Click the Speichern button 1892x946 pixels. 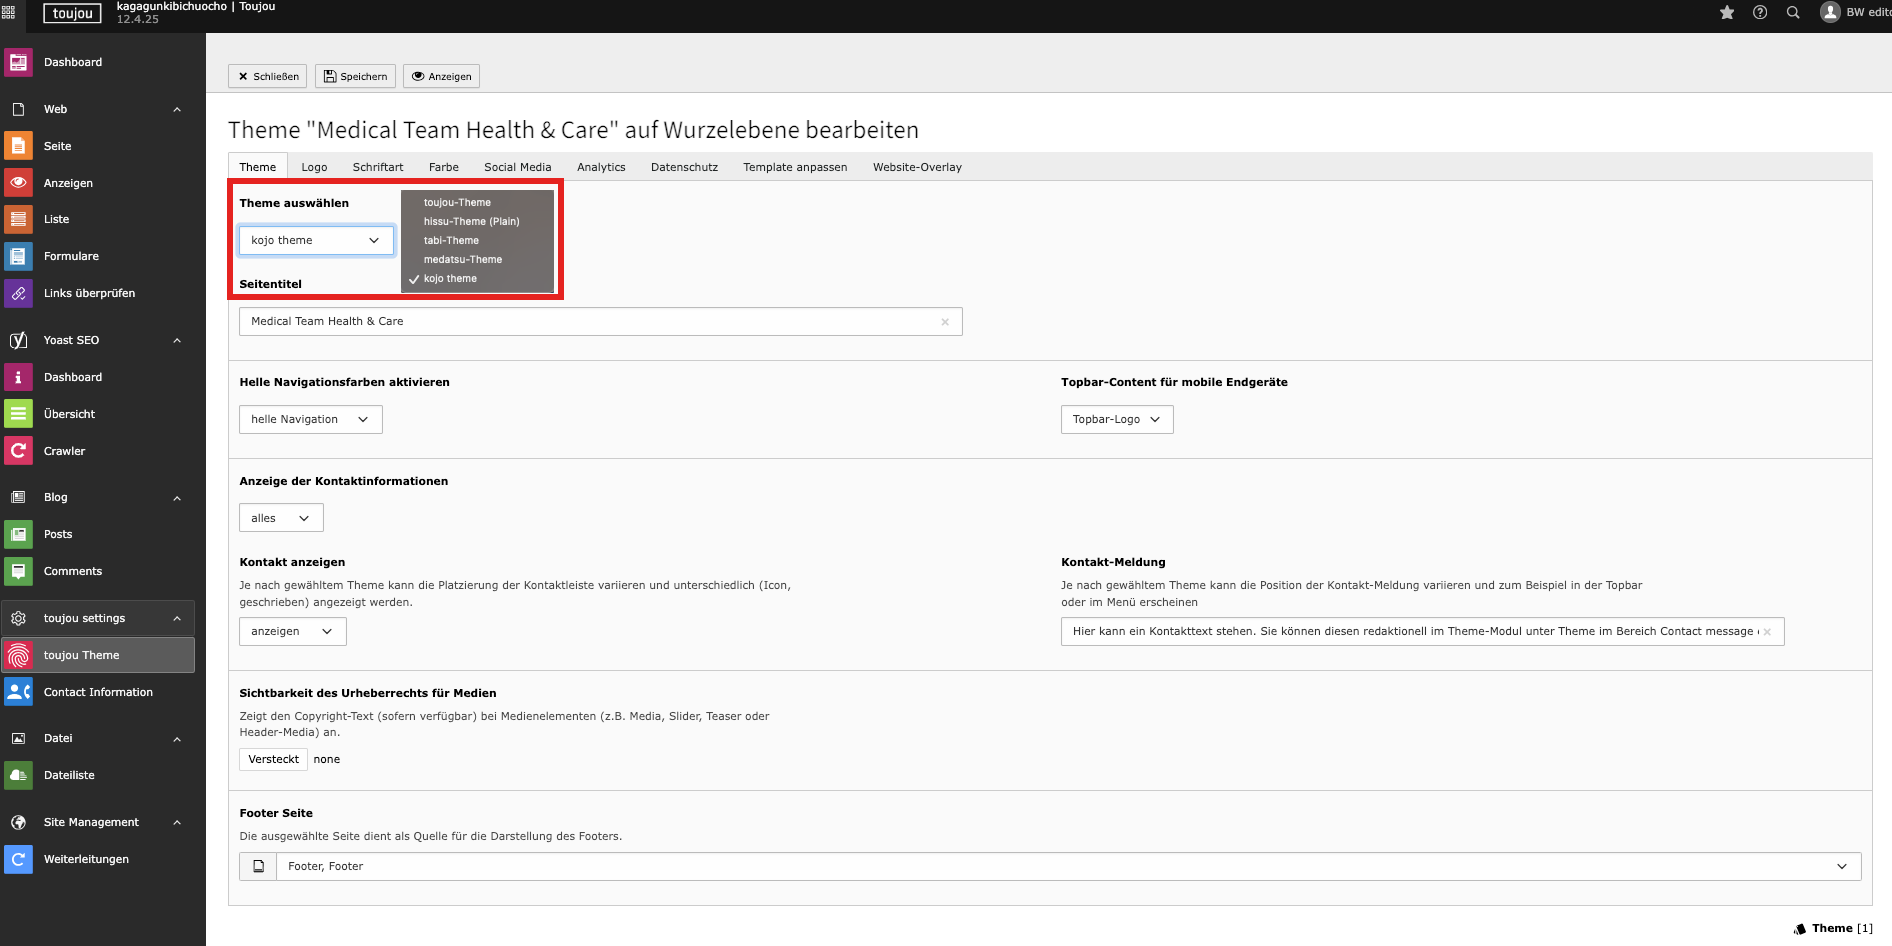click(355, 76)
